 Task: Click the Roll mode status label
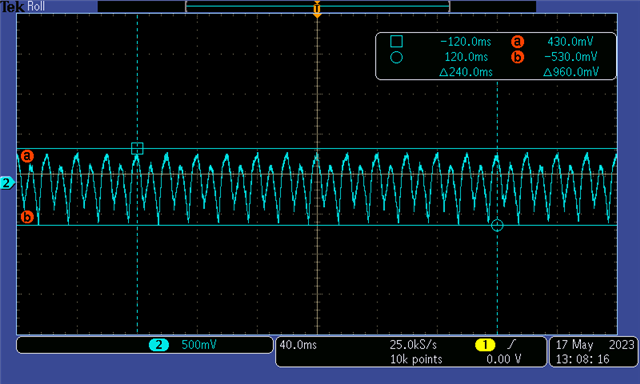pos(36,6)
